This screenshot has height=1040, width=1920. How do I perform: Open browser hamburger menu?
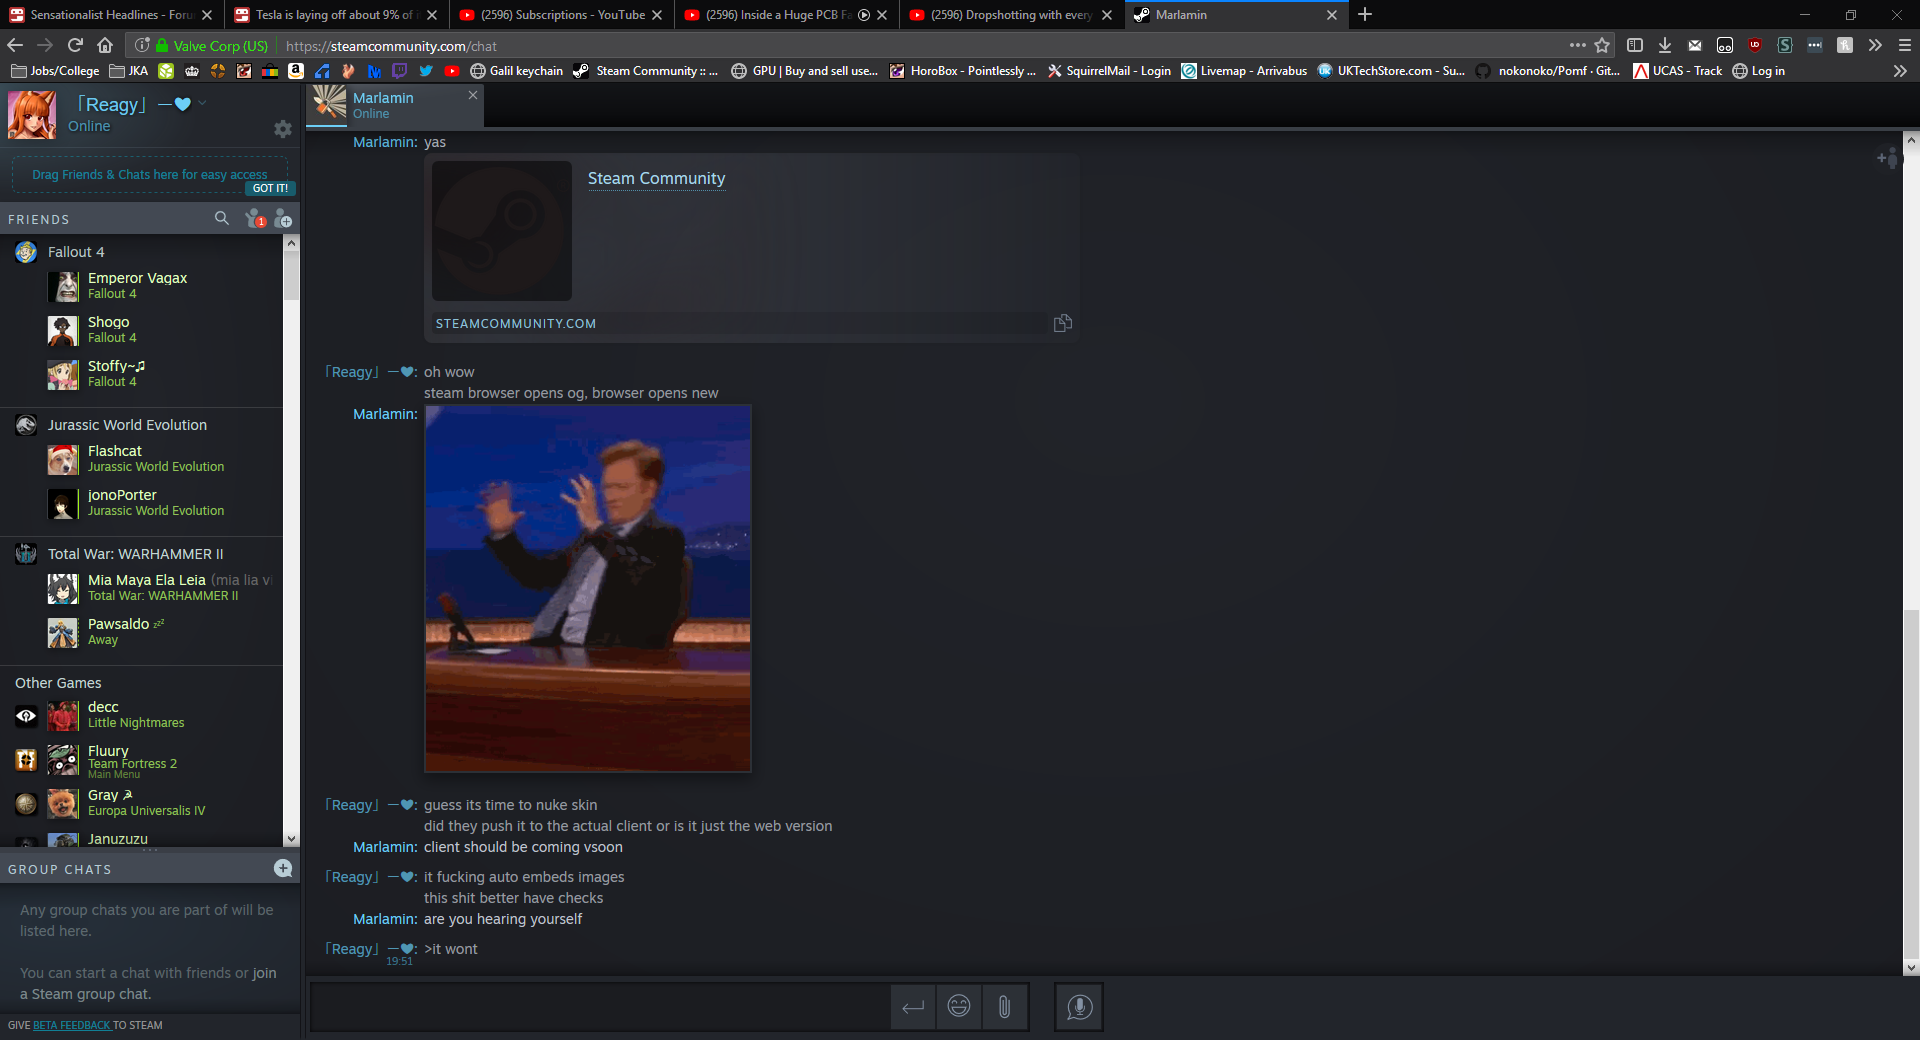1904,45
